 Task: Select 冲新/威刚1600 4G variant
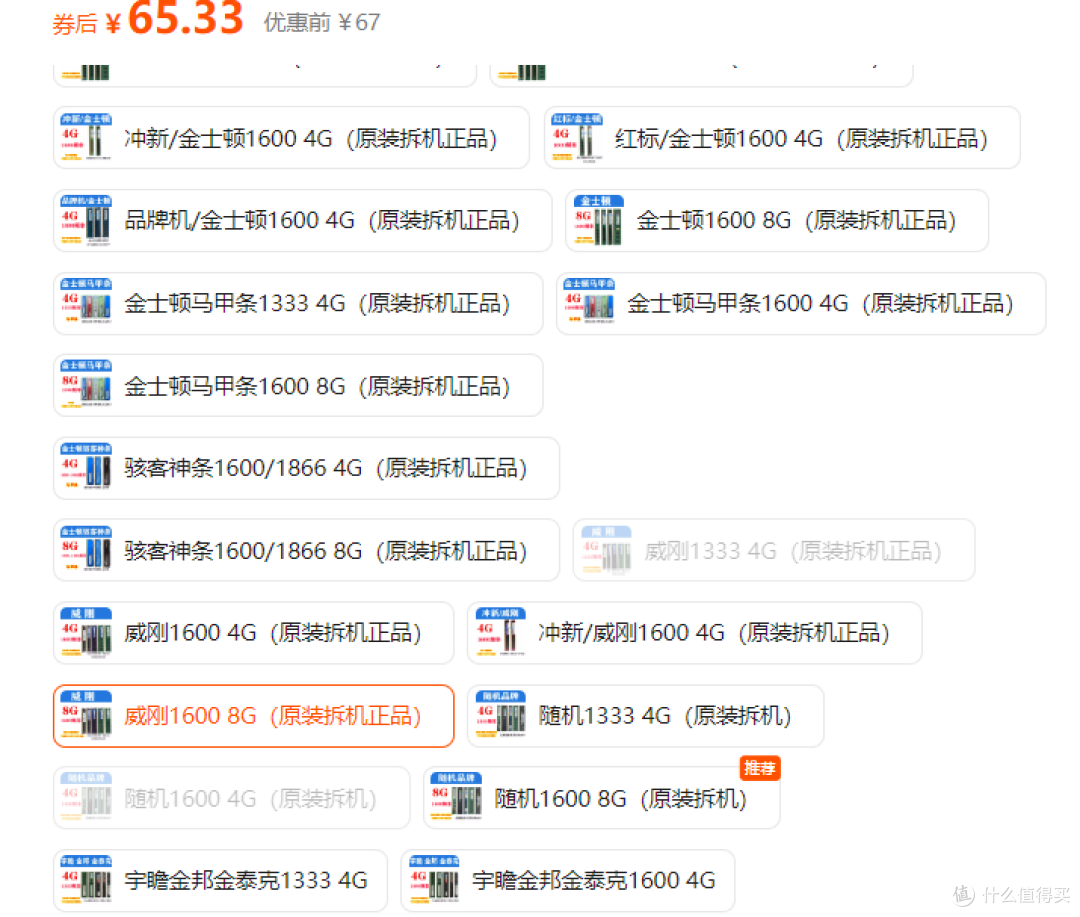[x=694, y=632]
